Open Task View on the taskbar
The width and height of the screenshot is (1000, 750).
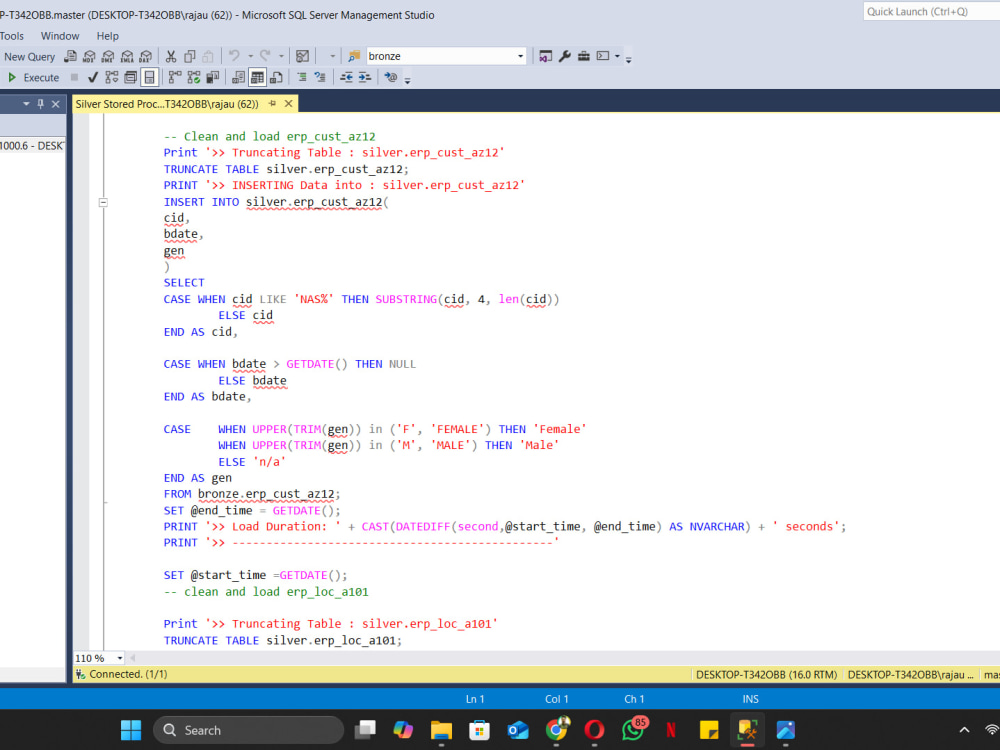pyautogui.click(x=365, y=729)
